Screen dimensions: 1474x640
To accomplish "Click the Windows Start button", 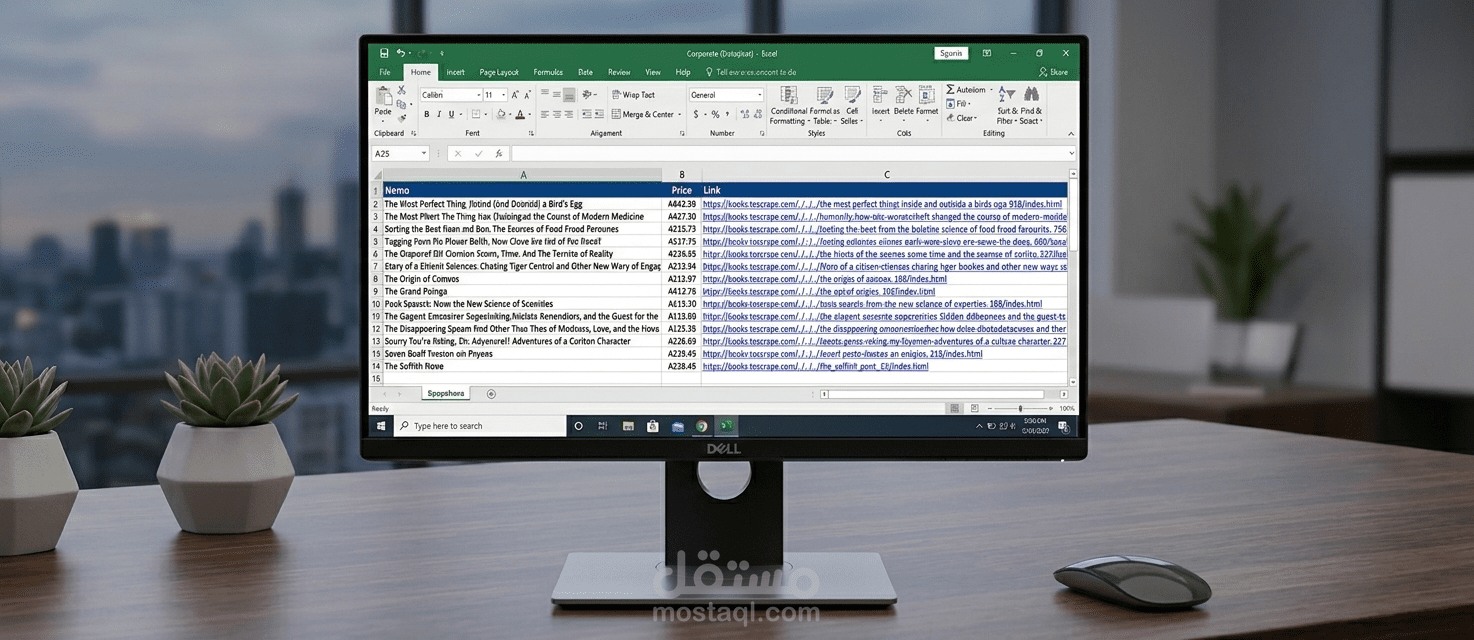I will pos(381,426).
